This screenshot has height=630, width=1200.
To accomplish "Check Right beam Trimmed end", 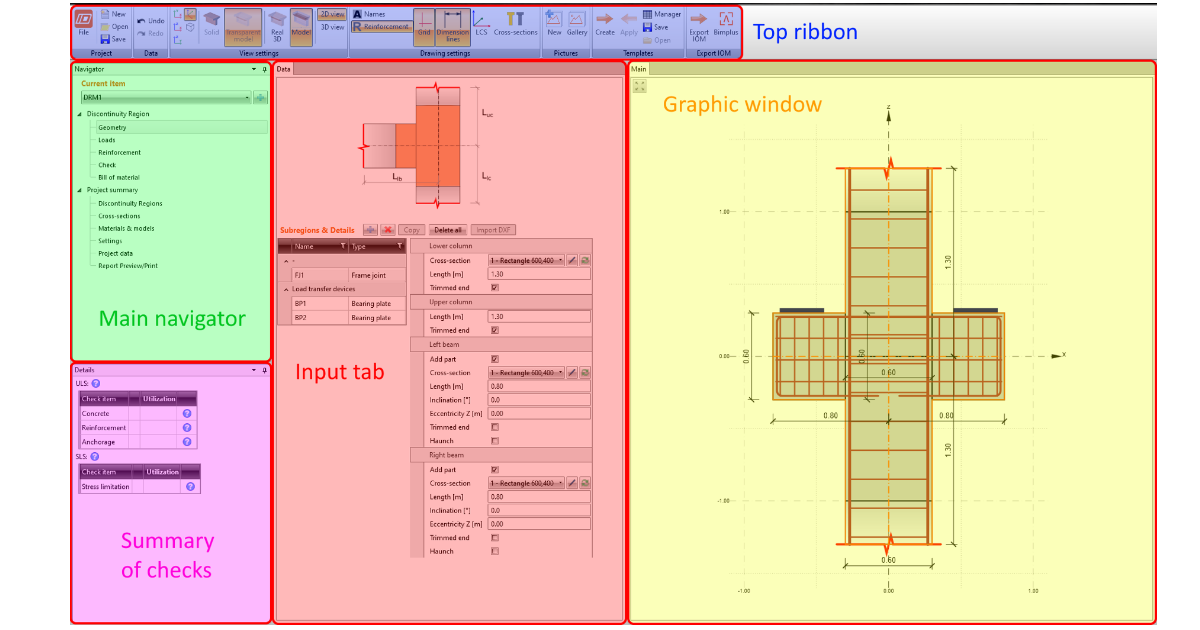I will (494, 538).
